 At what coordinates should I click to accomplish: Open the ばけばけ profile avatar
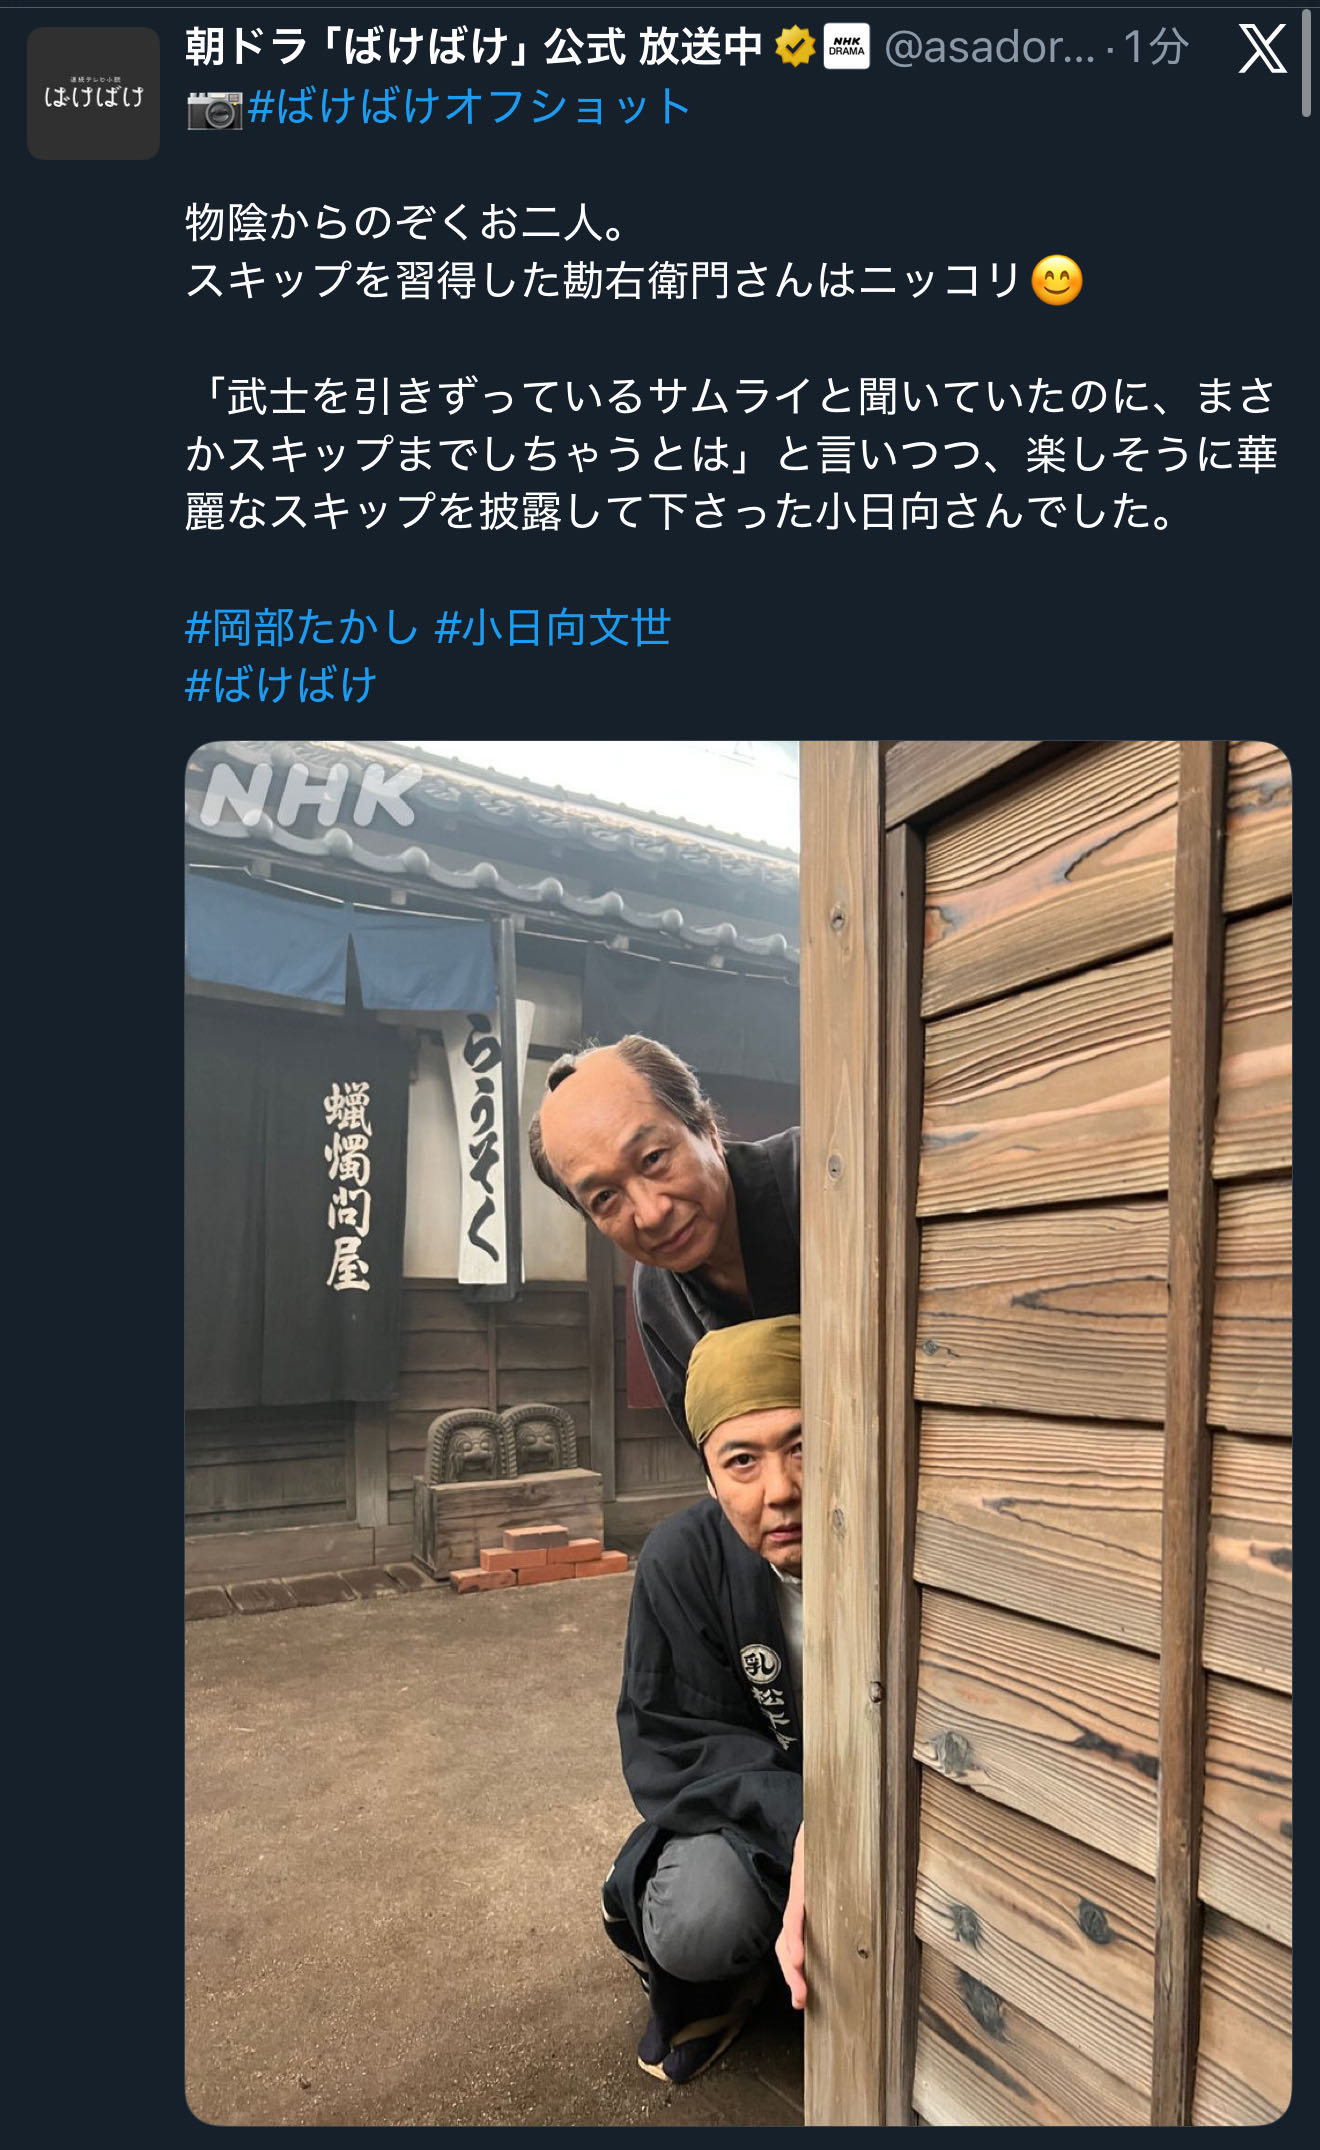pyautogui.click(x=93, y=94)
